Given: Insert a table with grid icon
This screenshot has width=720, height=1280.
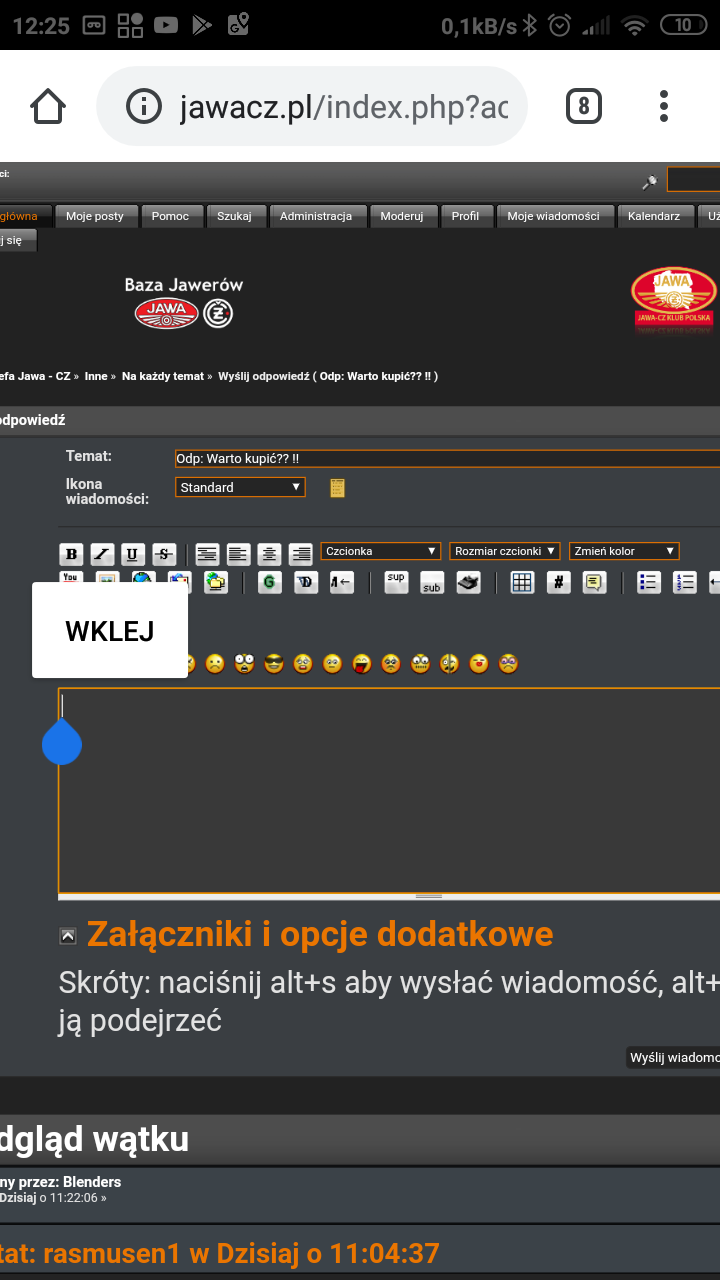Looking at the screenshot, I should coord(523,583).
